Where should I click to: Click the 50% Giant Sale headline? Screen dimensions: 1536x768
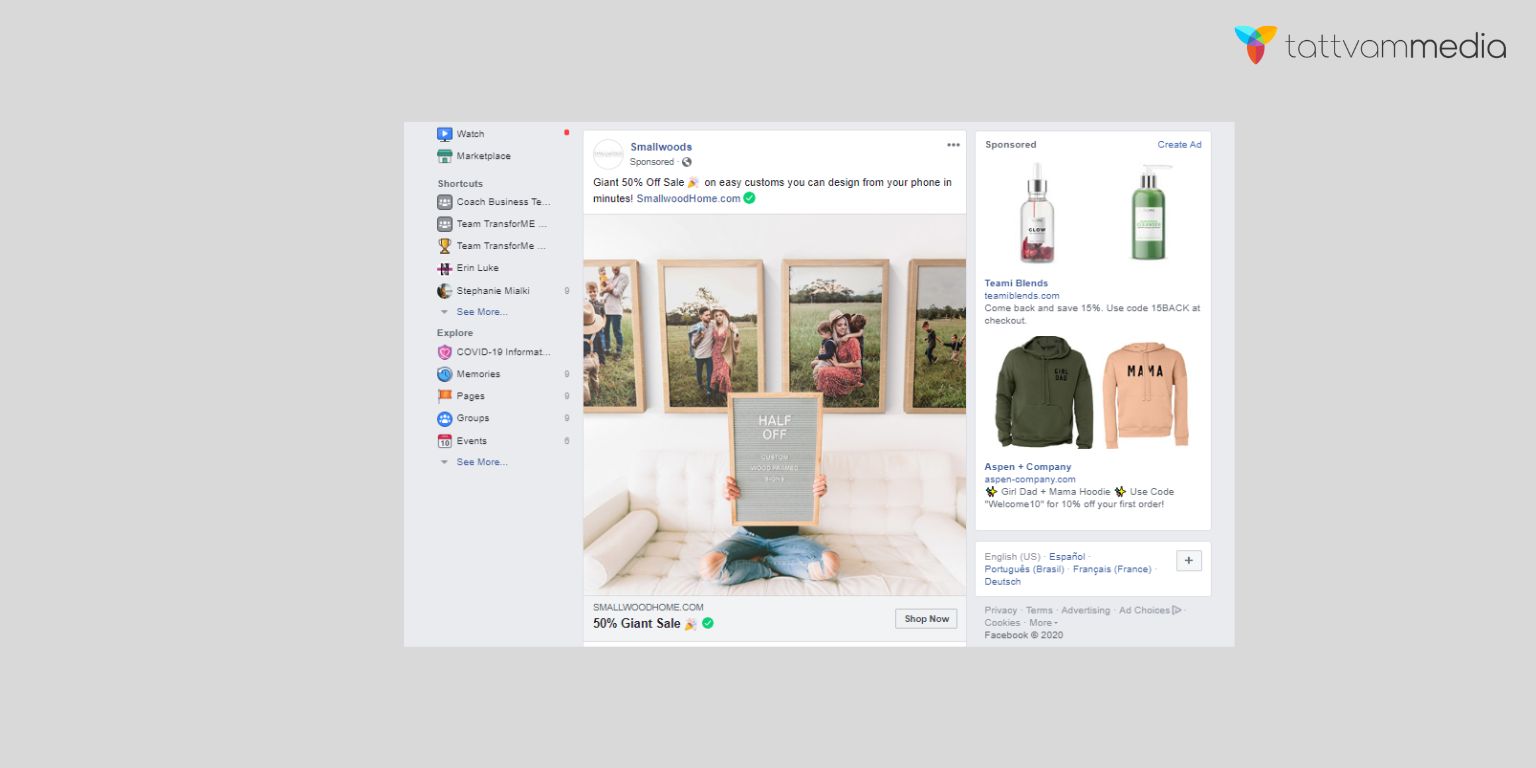coord(638,623)
